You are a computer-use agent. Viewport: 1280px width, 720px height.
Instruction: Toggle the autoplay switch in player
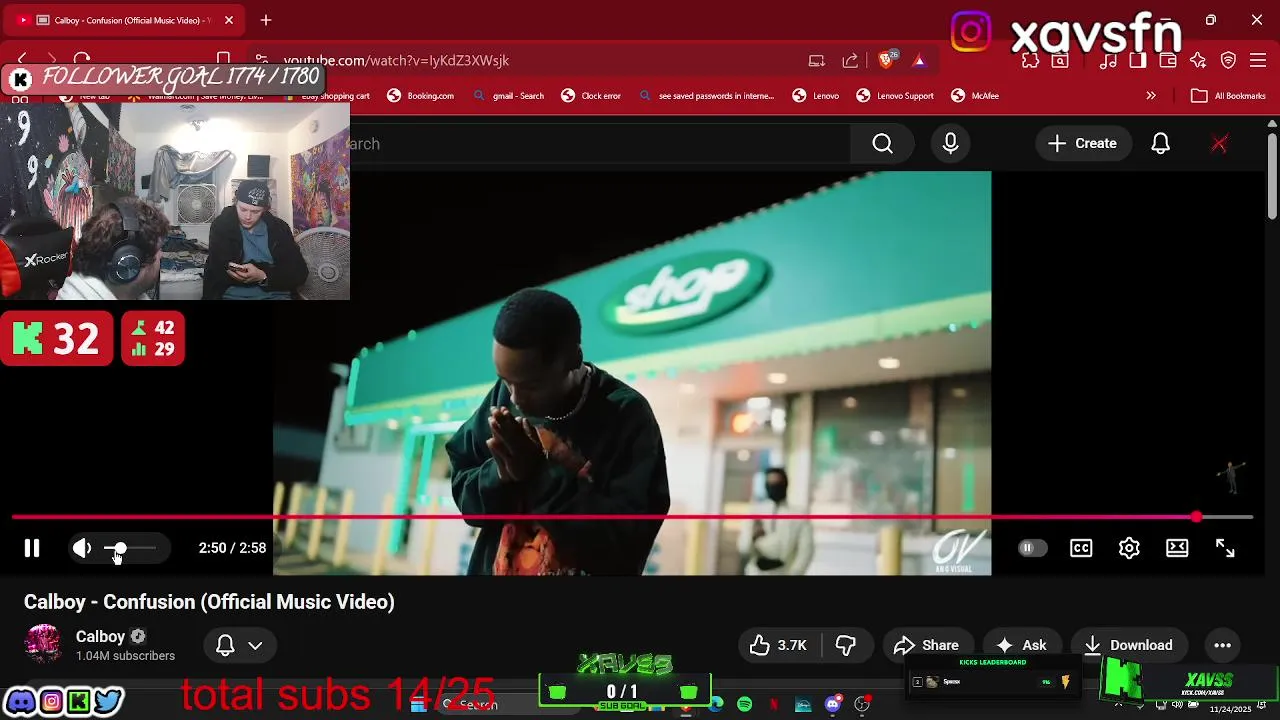pyautogui.click(x=1032, y=548)
